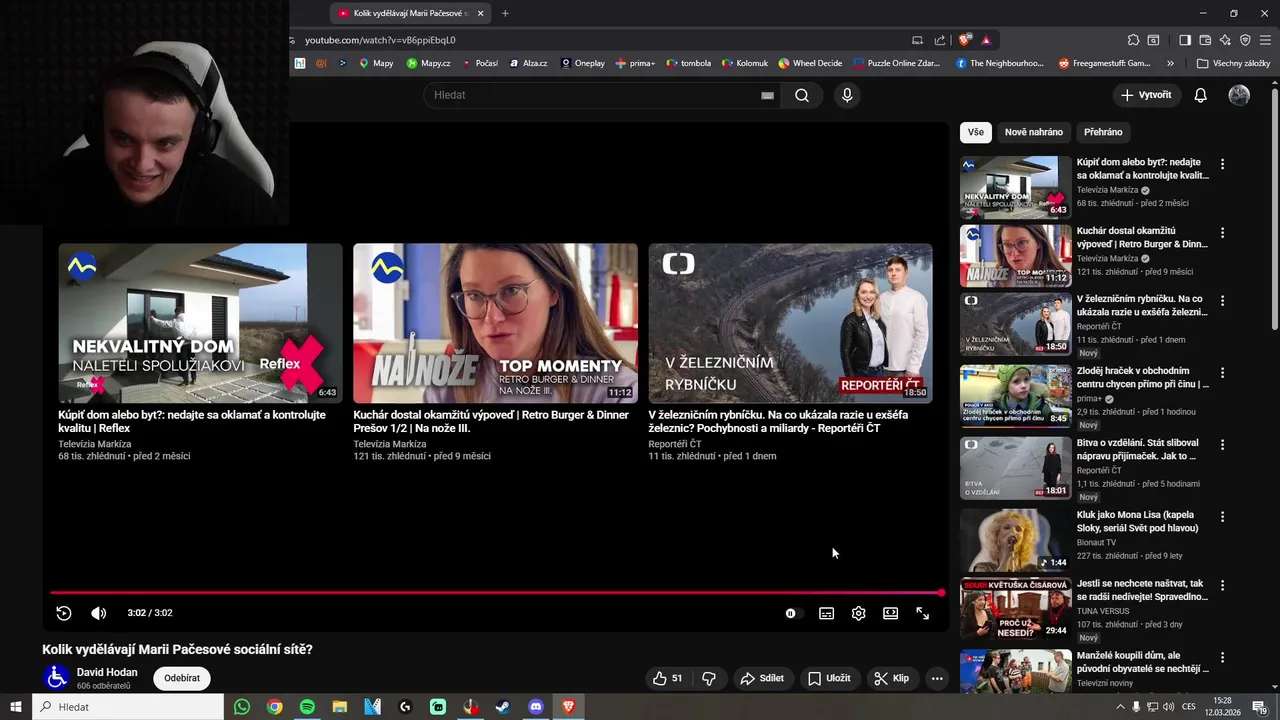1280x720 pixels.
Task: Click the Brave Shields lion icon in address bar
Action: tap(964, 40)
